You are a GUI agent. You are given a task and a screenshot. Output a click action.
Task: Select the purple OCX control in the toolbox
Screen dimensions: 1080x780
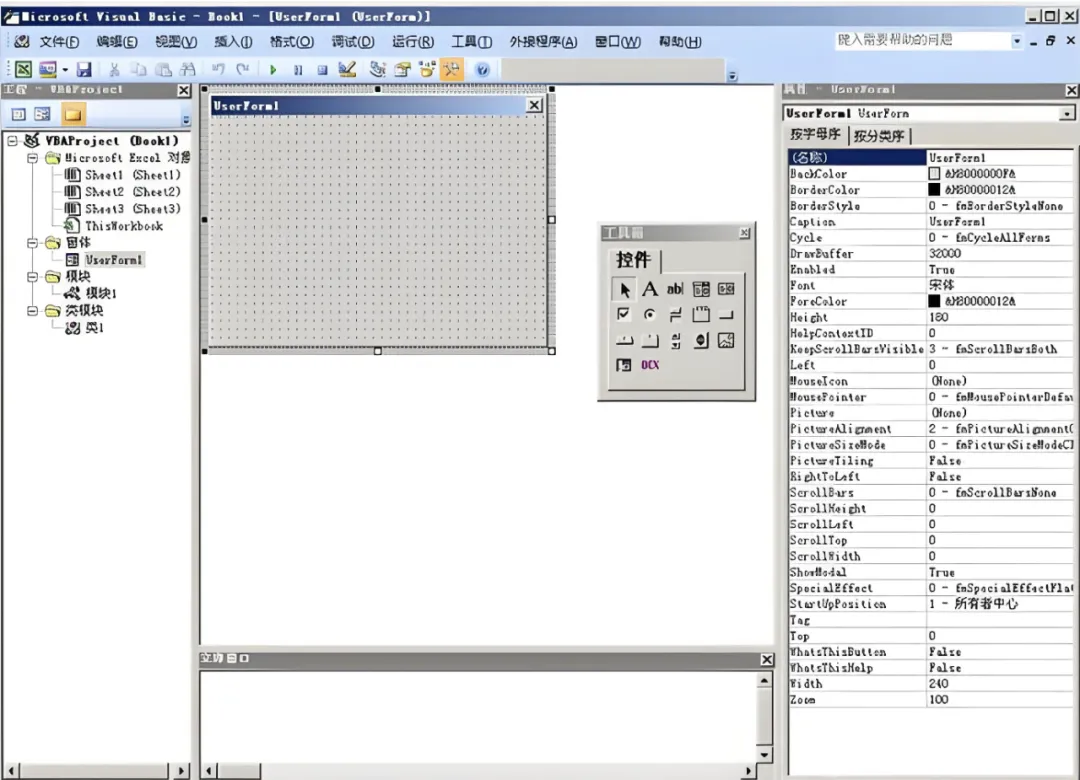(x=650, y=365)
